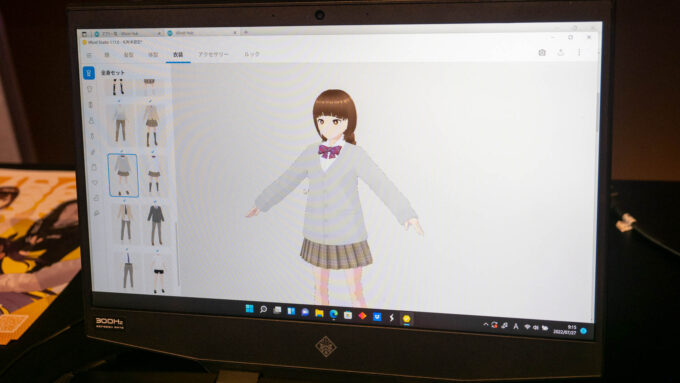
Task: Open the 衣装 tab
Action: click(178, 55)
